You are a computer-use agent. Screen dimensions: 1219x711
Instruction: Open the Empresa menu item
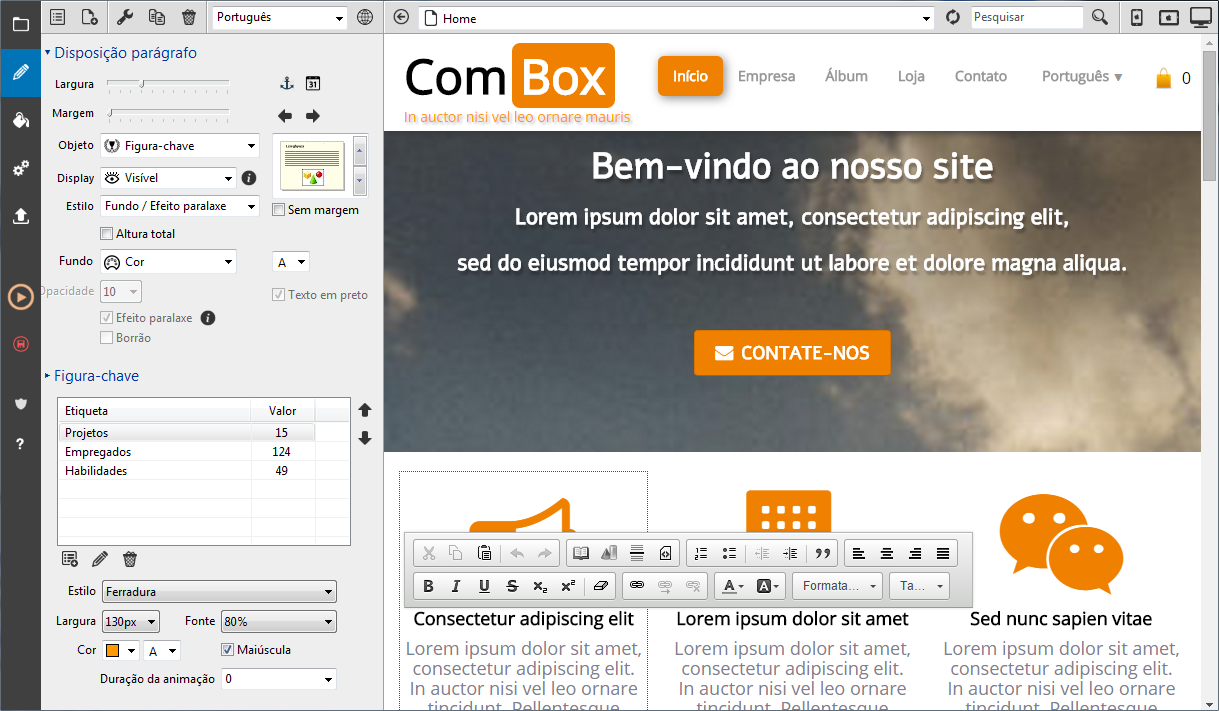[766, 76]
